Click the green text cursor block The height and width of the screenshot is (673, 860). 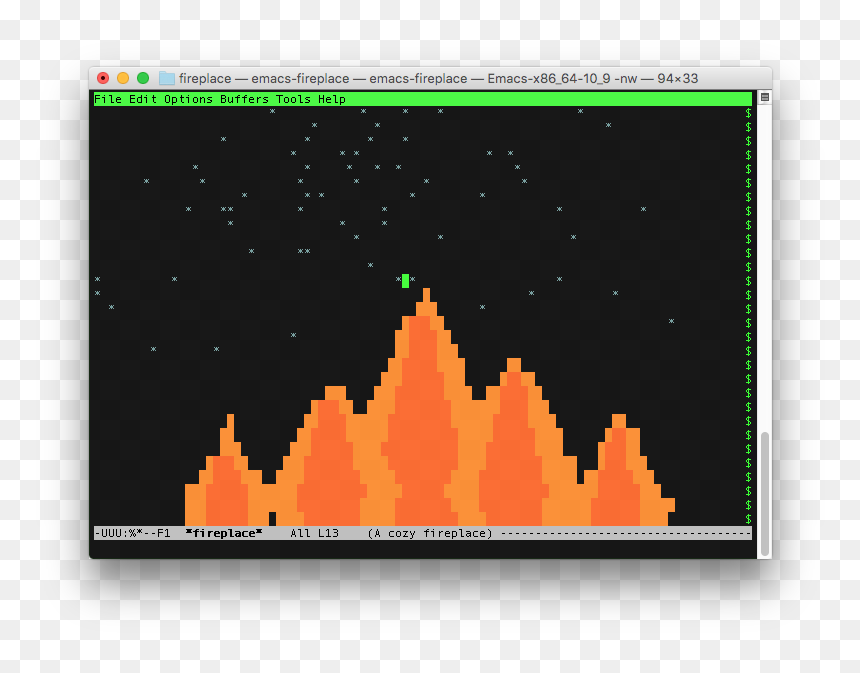click(x=405, y=281)
